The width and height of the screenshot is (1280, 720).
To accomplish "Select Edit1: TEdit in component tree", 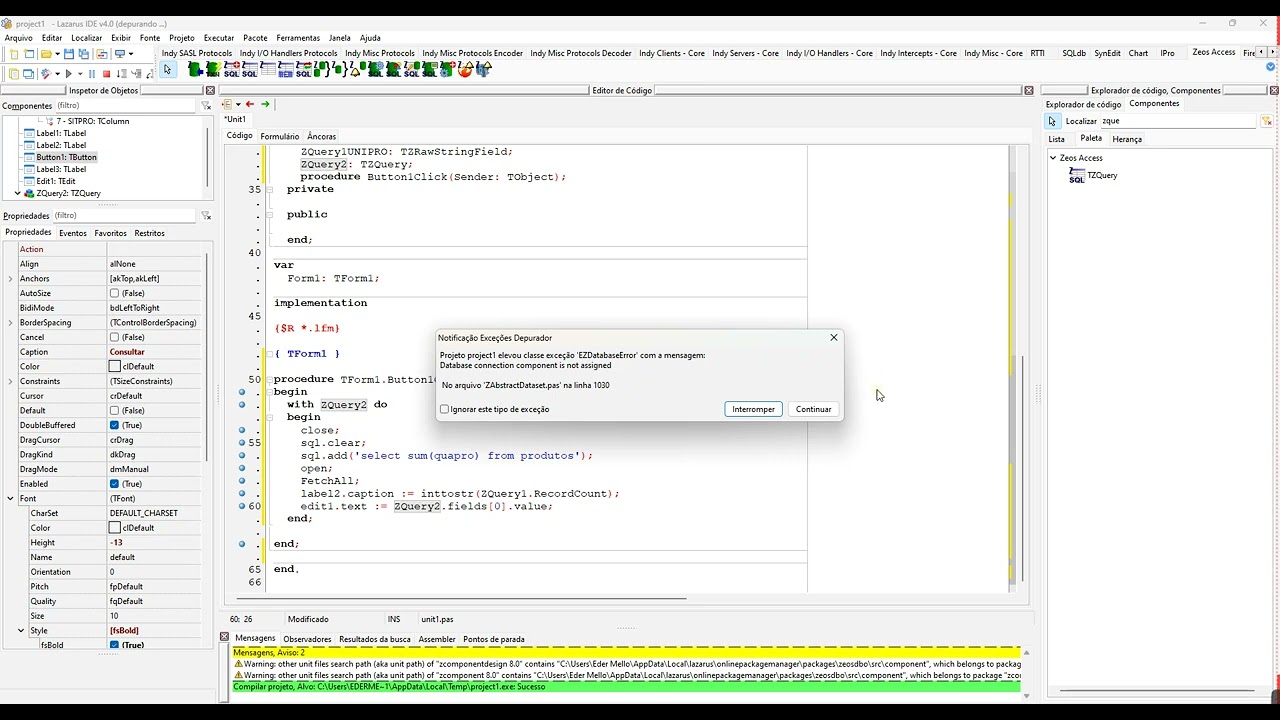I will [55, 181].
